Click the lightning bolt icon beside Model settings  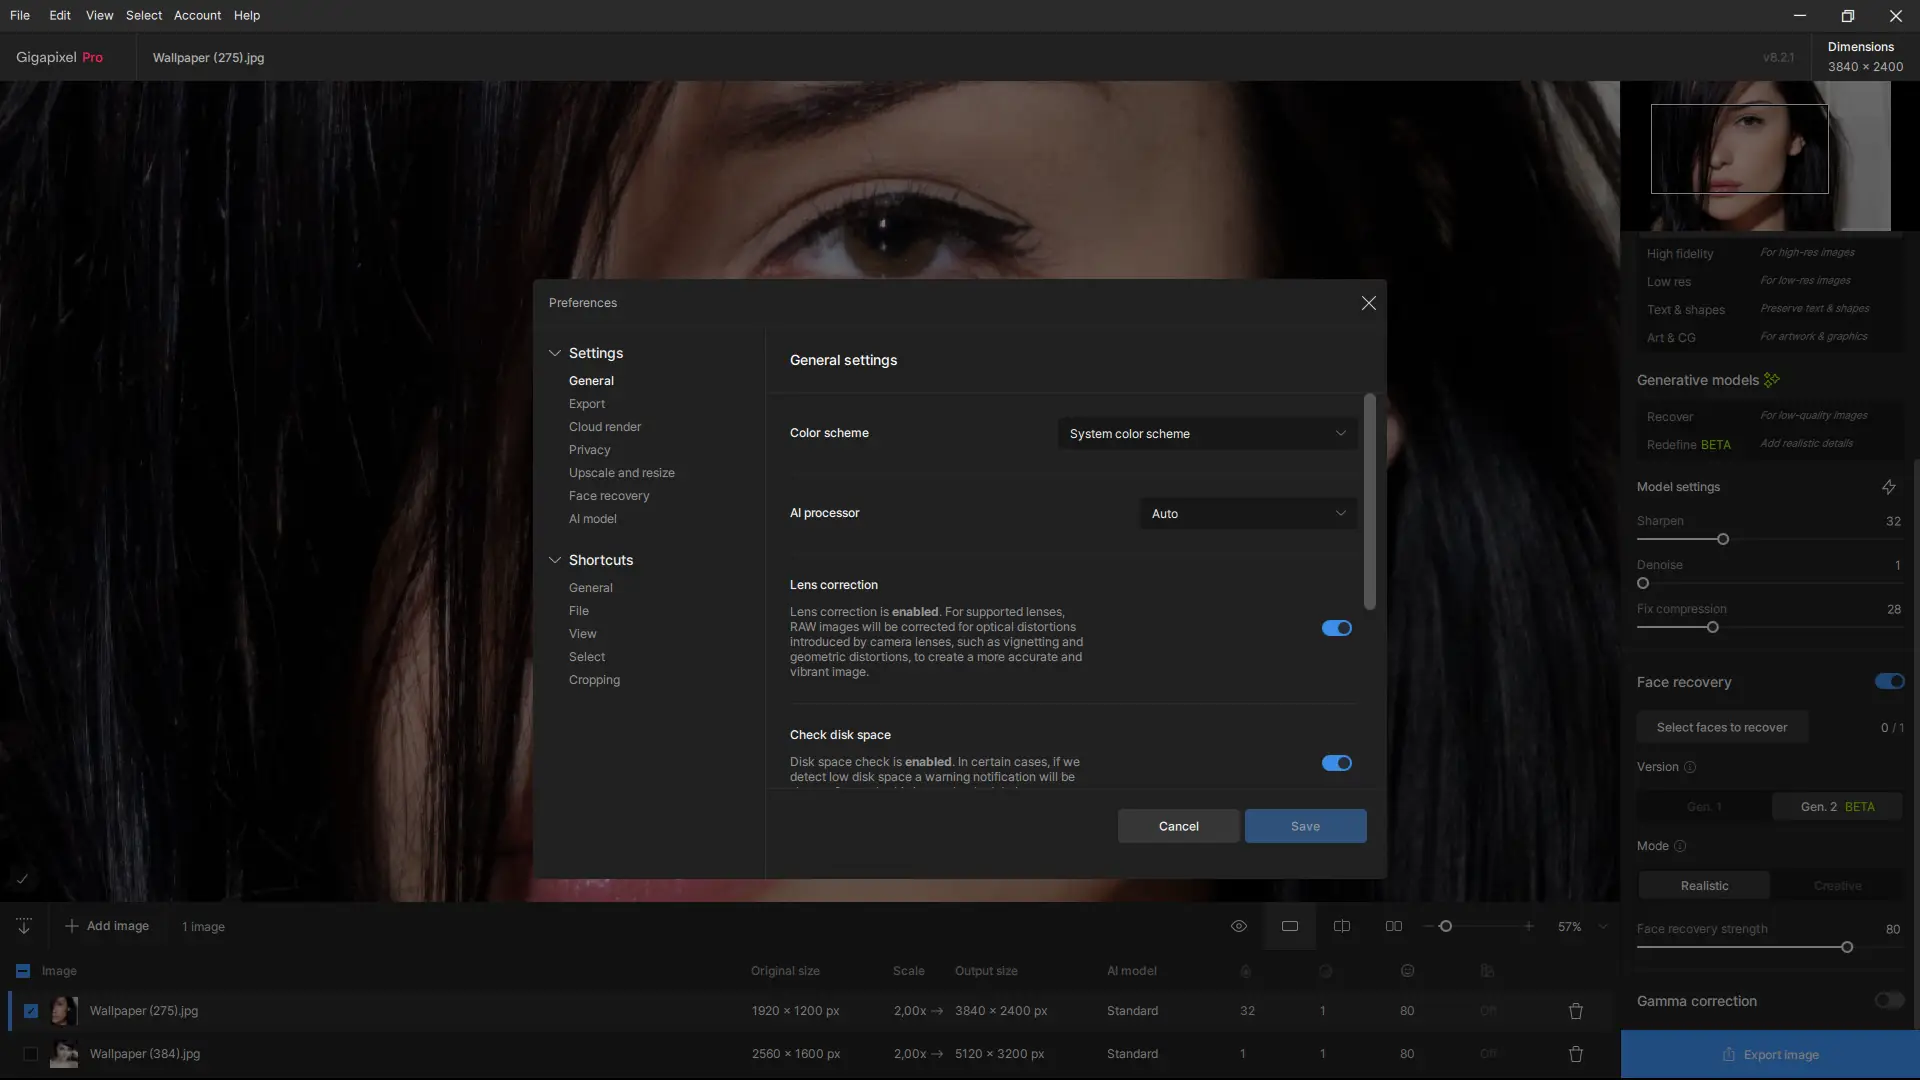click(1888, 487)
